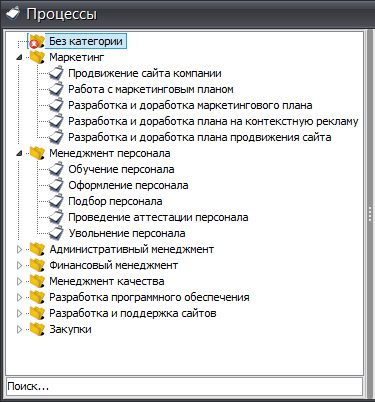Open Продвижение сайта компании process

pyautogui.click(x=145, y=73)
